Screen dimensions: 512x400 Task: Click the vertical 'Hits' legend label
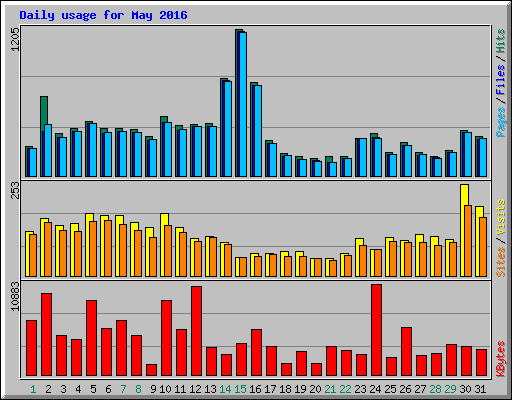500,41
